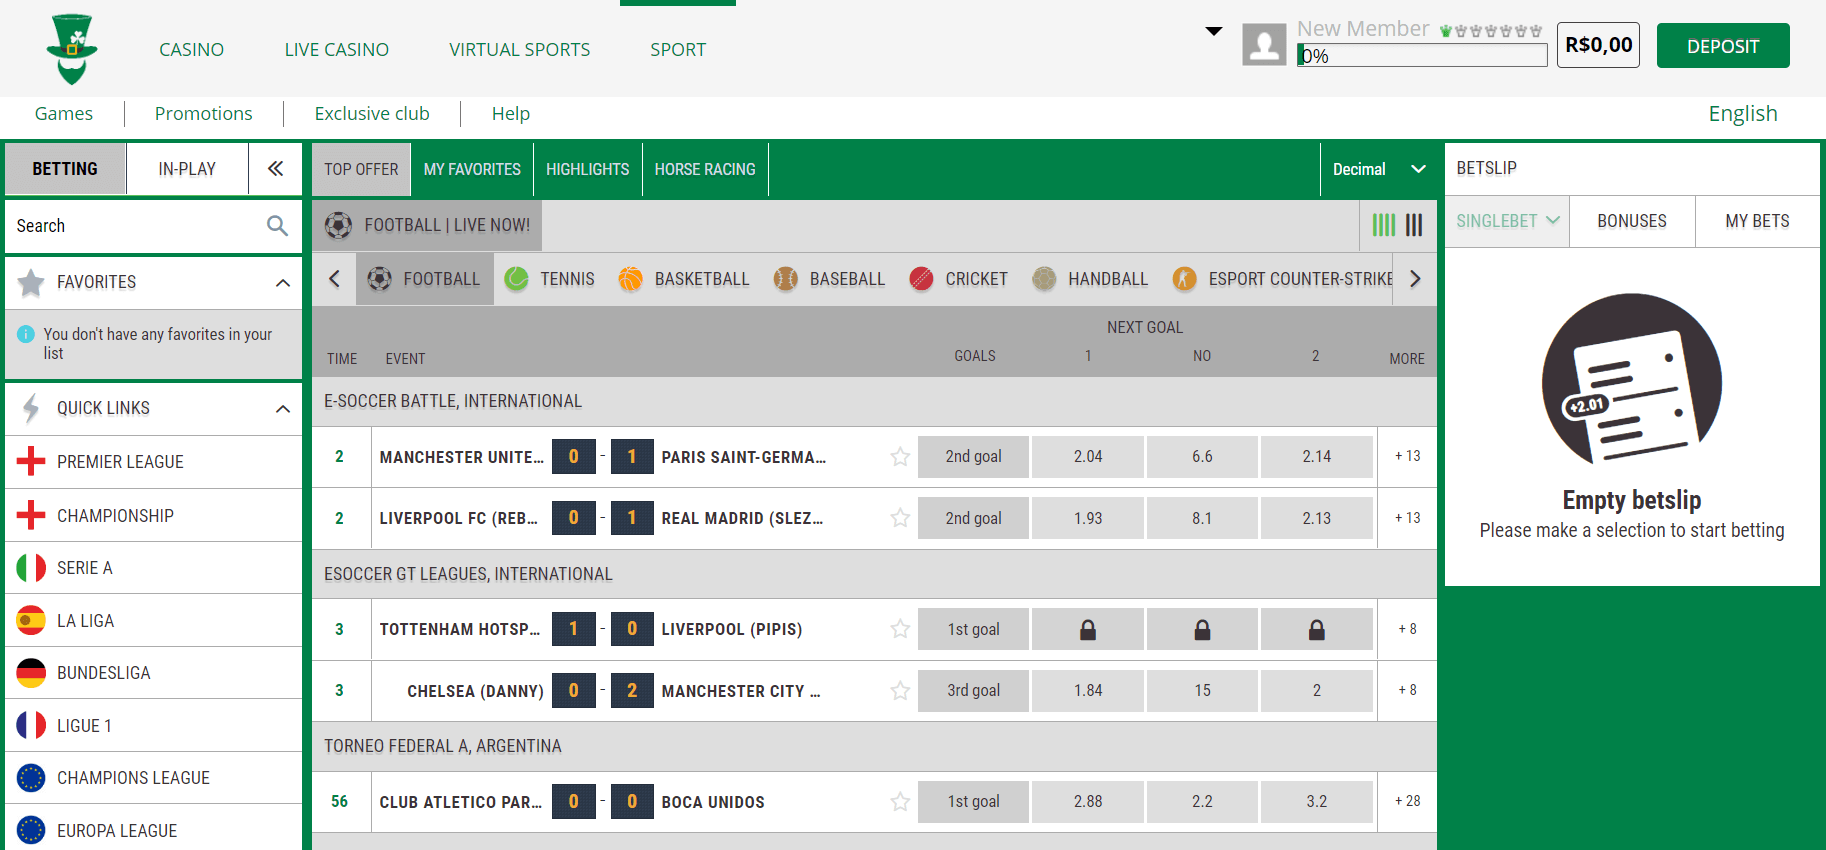The image size is (1826, 850).
Task: Open the Horse Racing tab
Action: coord(705,170)
